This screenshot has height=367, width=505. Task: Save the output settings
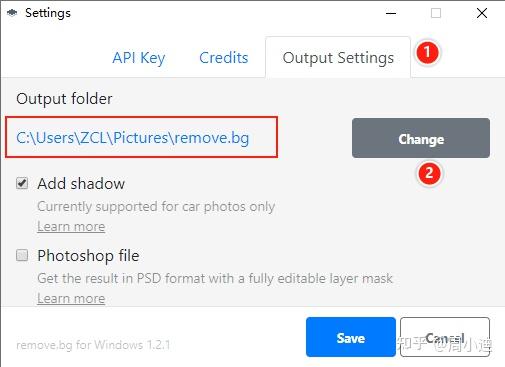[x=351, y=337]
